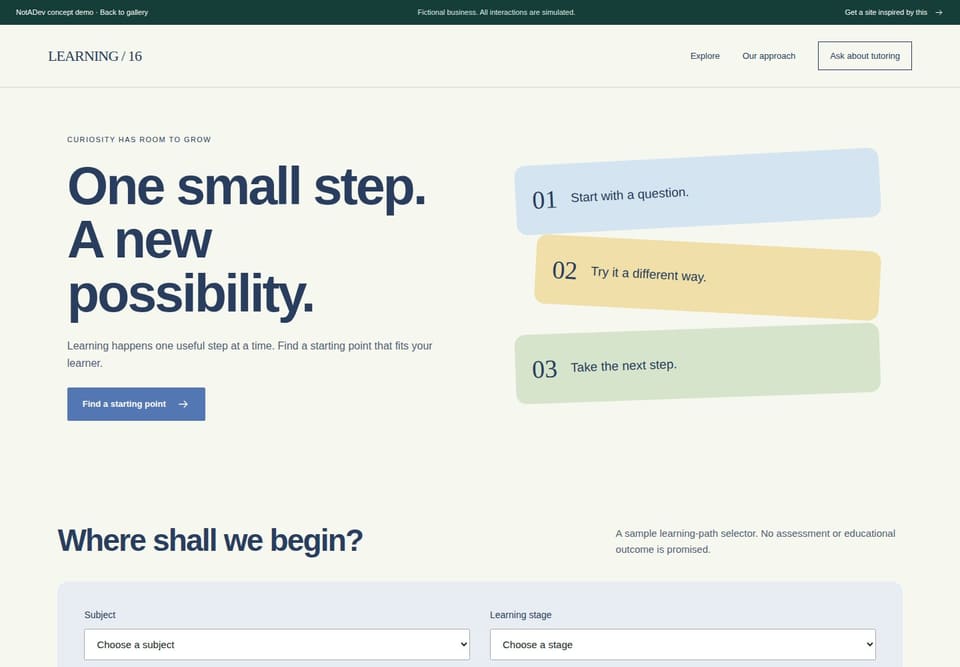Click the 'Learning stage' field label
This screenshot has width=960, height=667.
520,614
